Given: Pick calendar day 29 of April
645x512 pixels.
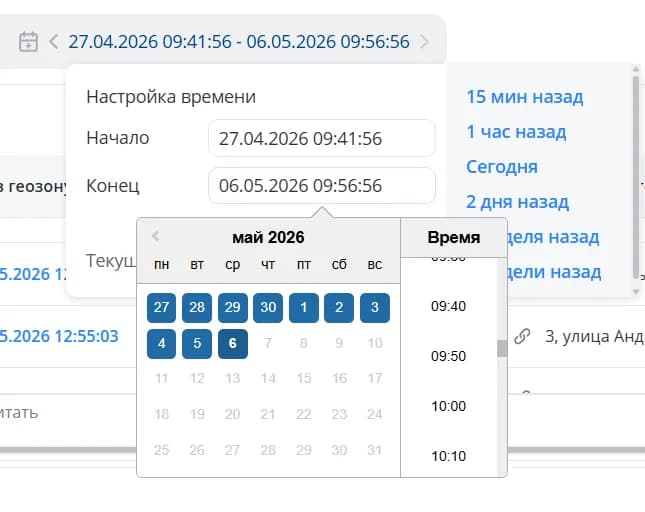Looking at the screenshot, I should coord(233,308).
